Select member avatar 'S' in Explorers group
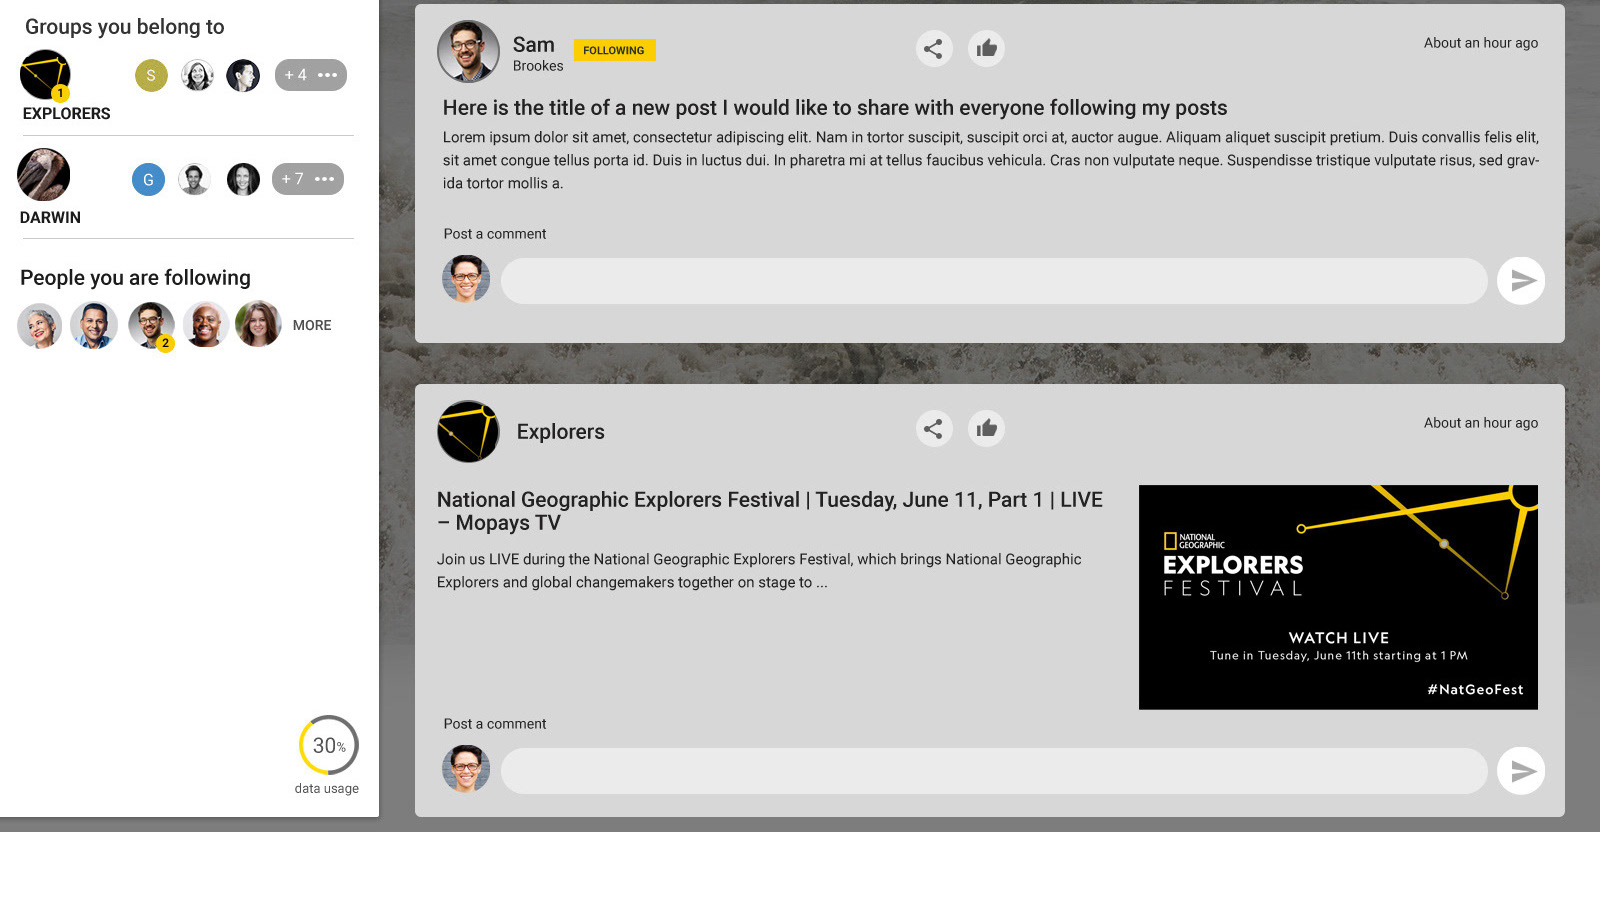 (151, 75)
